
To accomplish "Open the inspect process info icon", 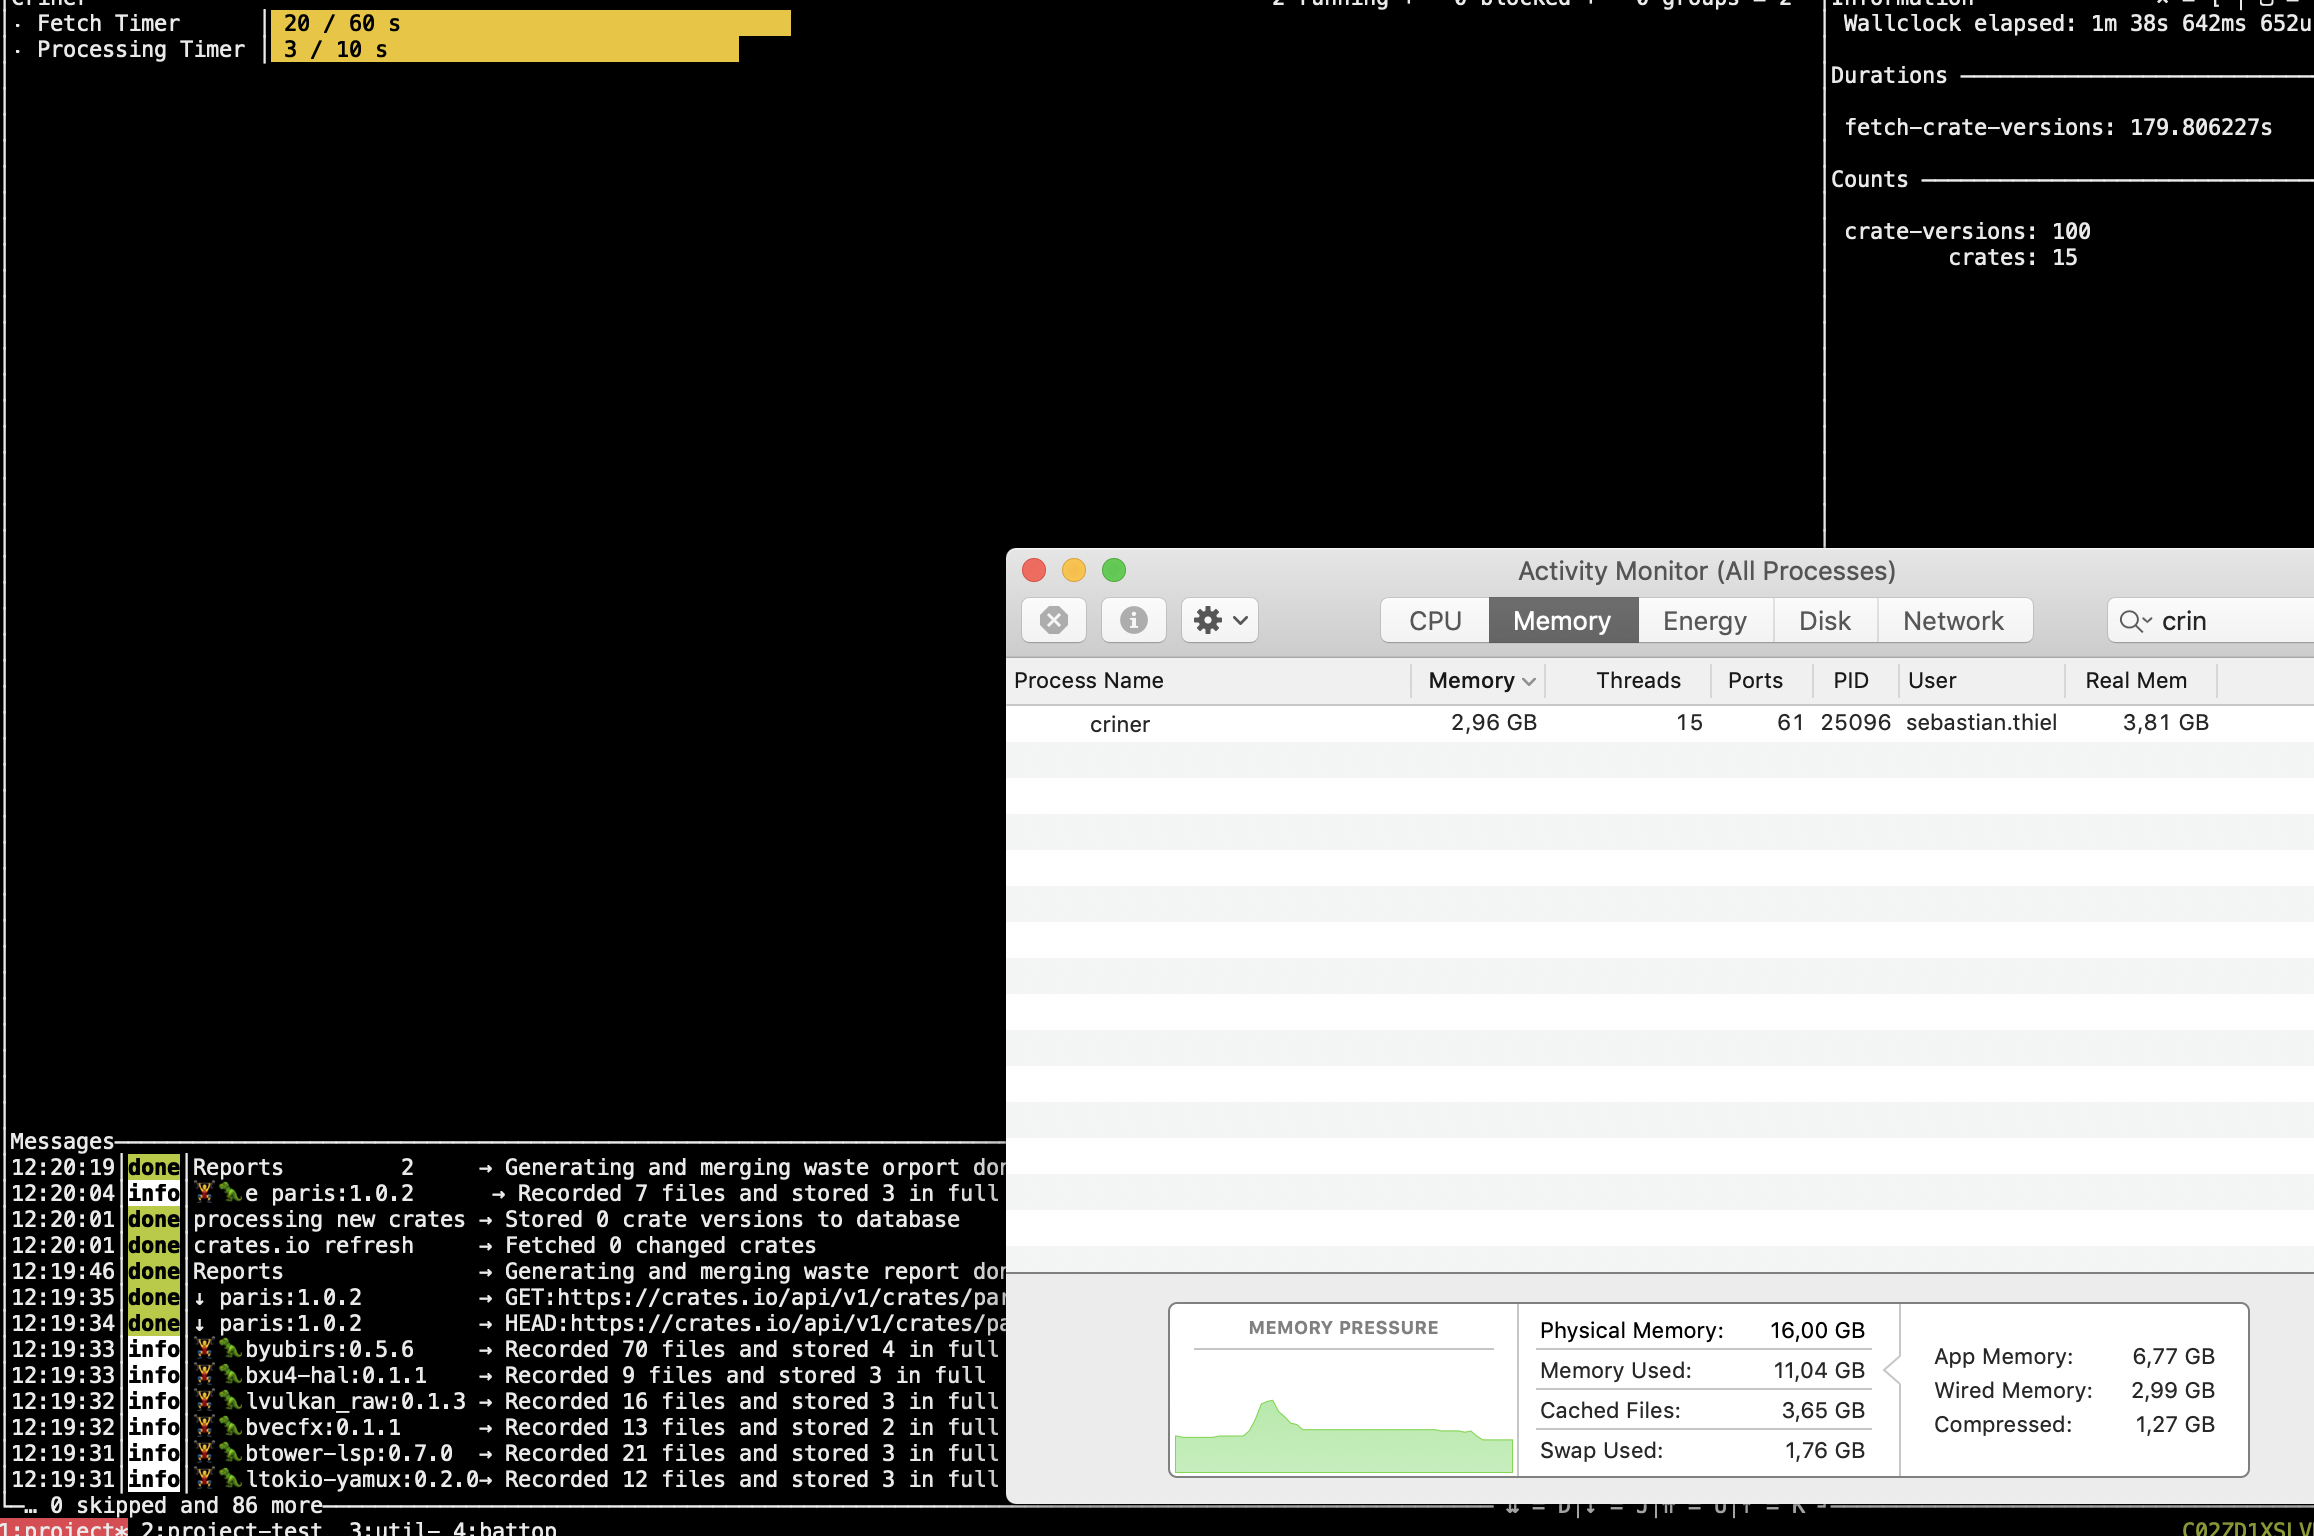I will [1133, 620].
